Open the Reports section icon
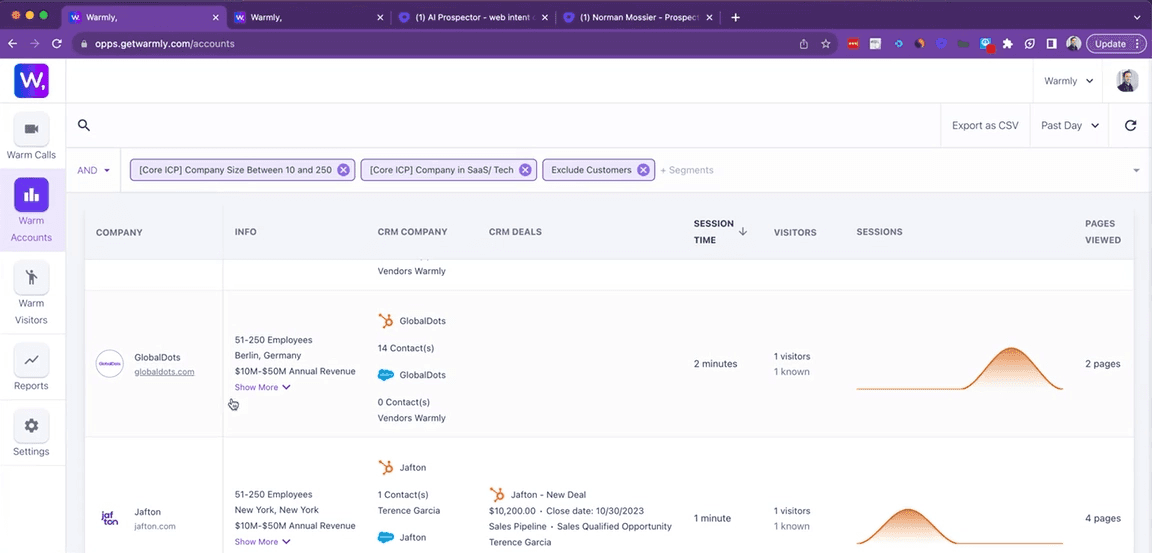The width and height of the screenshot is (1152, 553). click(32, 361)
